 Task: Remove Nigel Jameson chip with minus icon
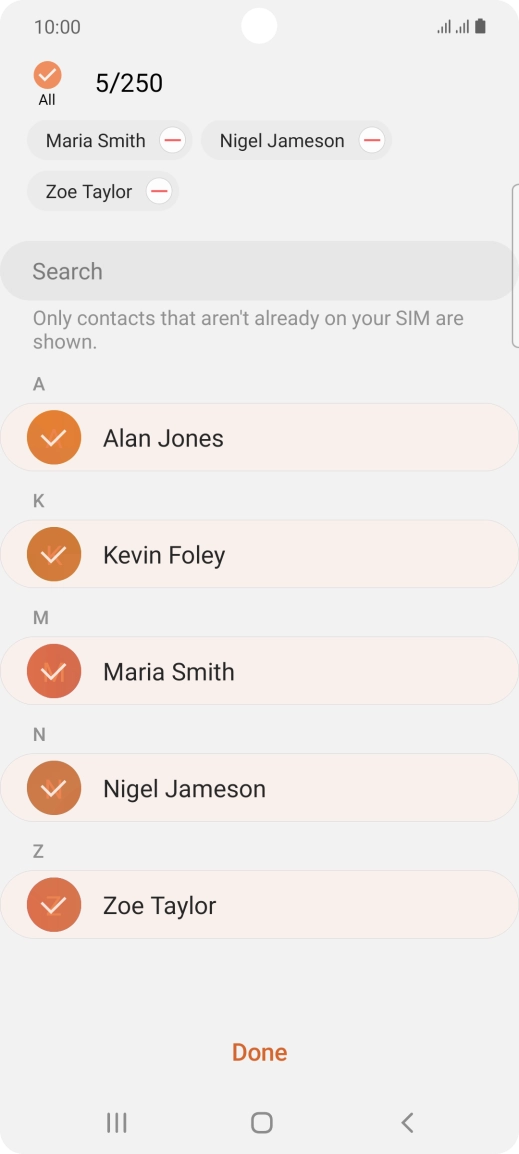click(x=371, y=140)
